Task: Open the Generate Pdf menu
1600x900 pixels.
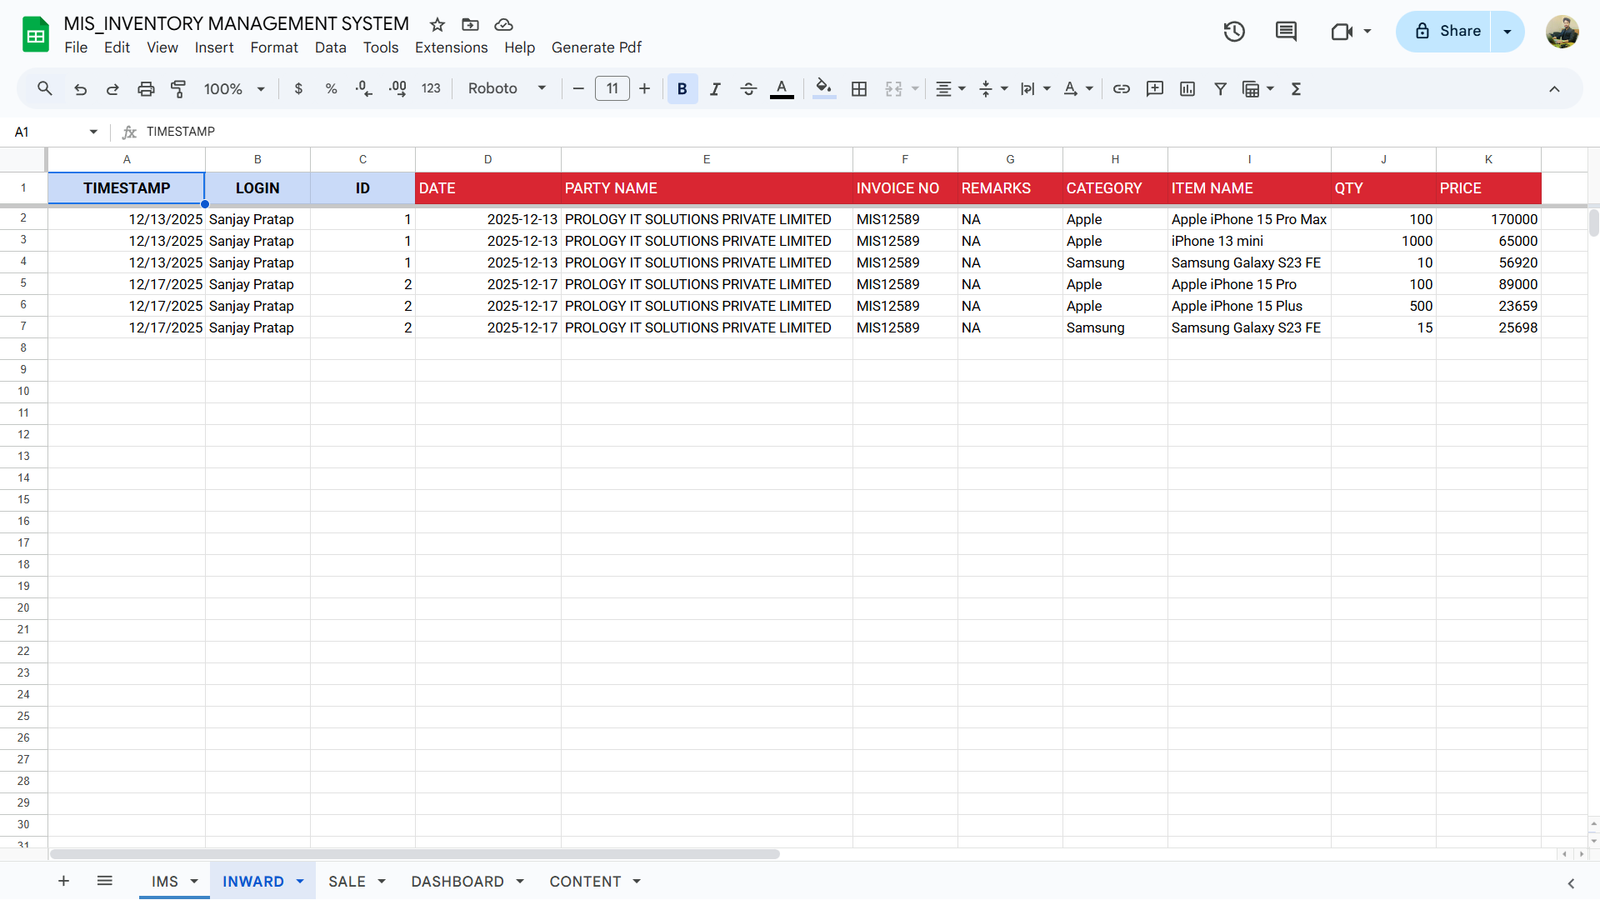Action: pos(596,48)
